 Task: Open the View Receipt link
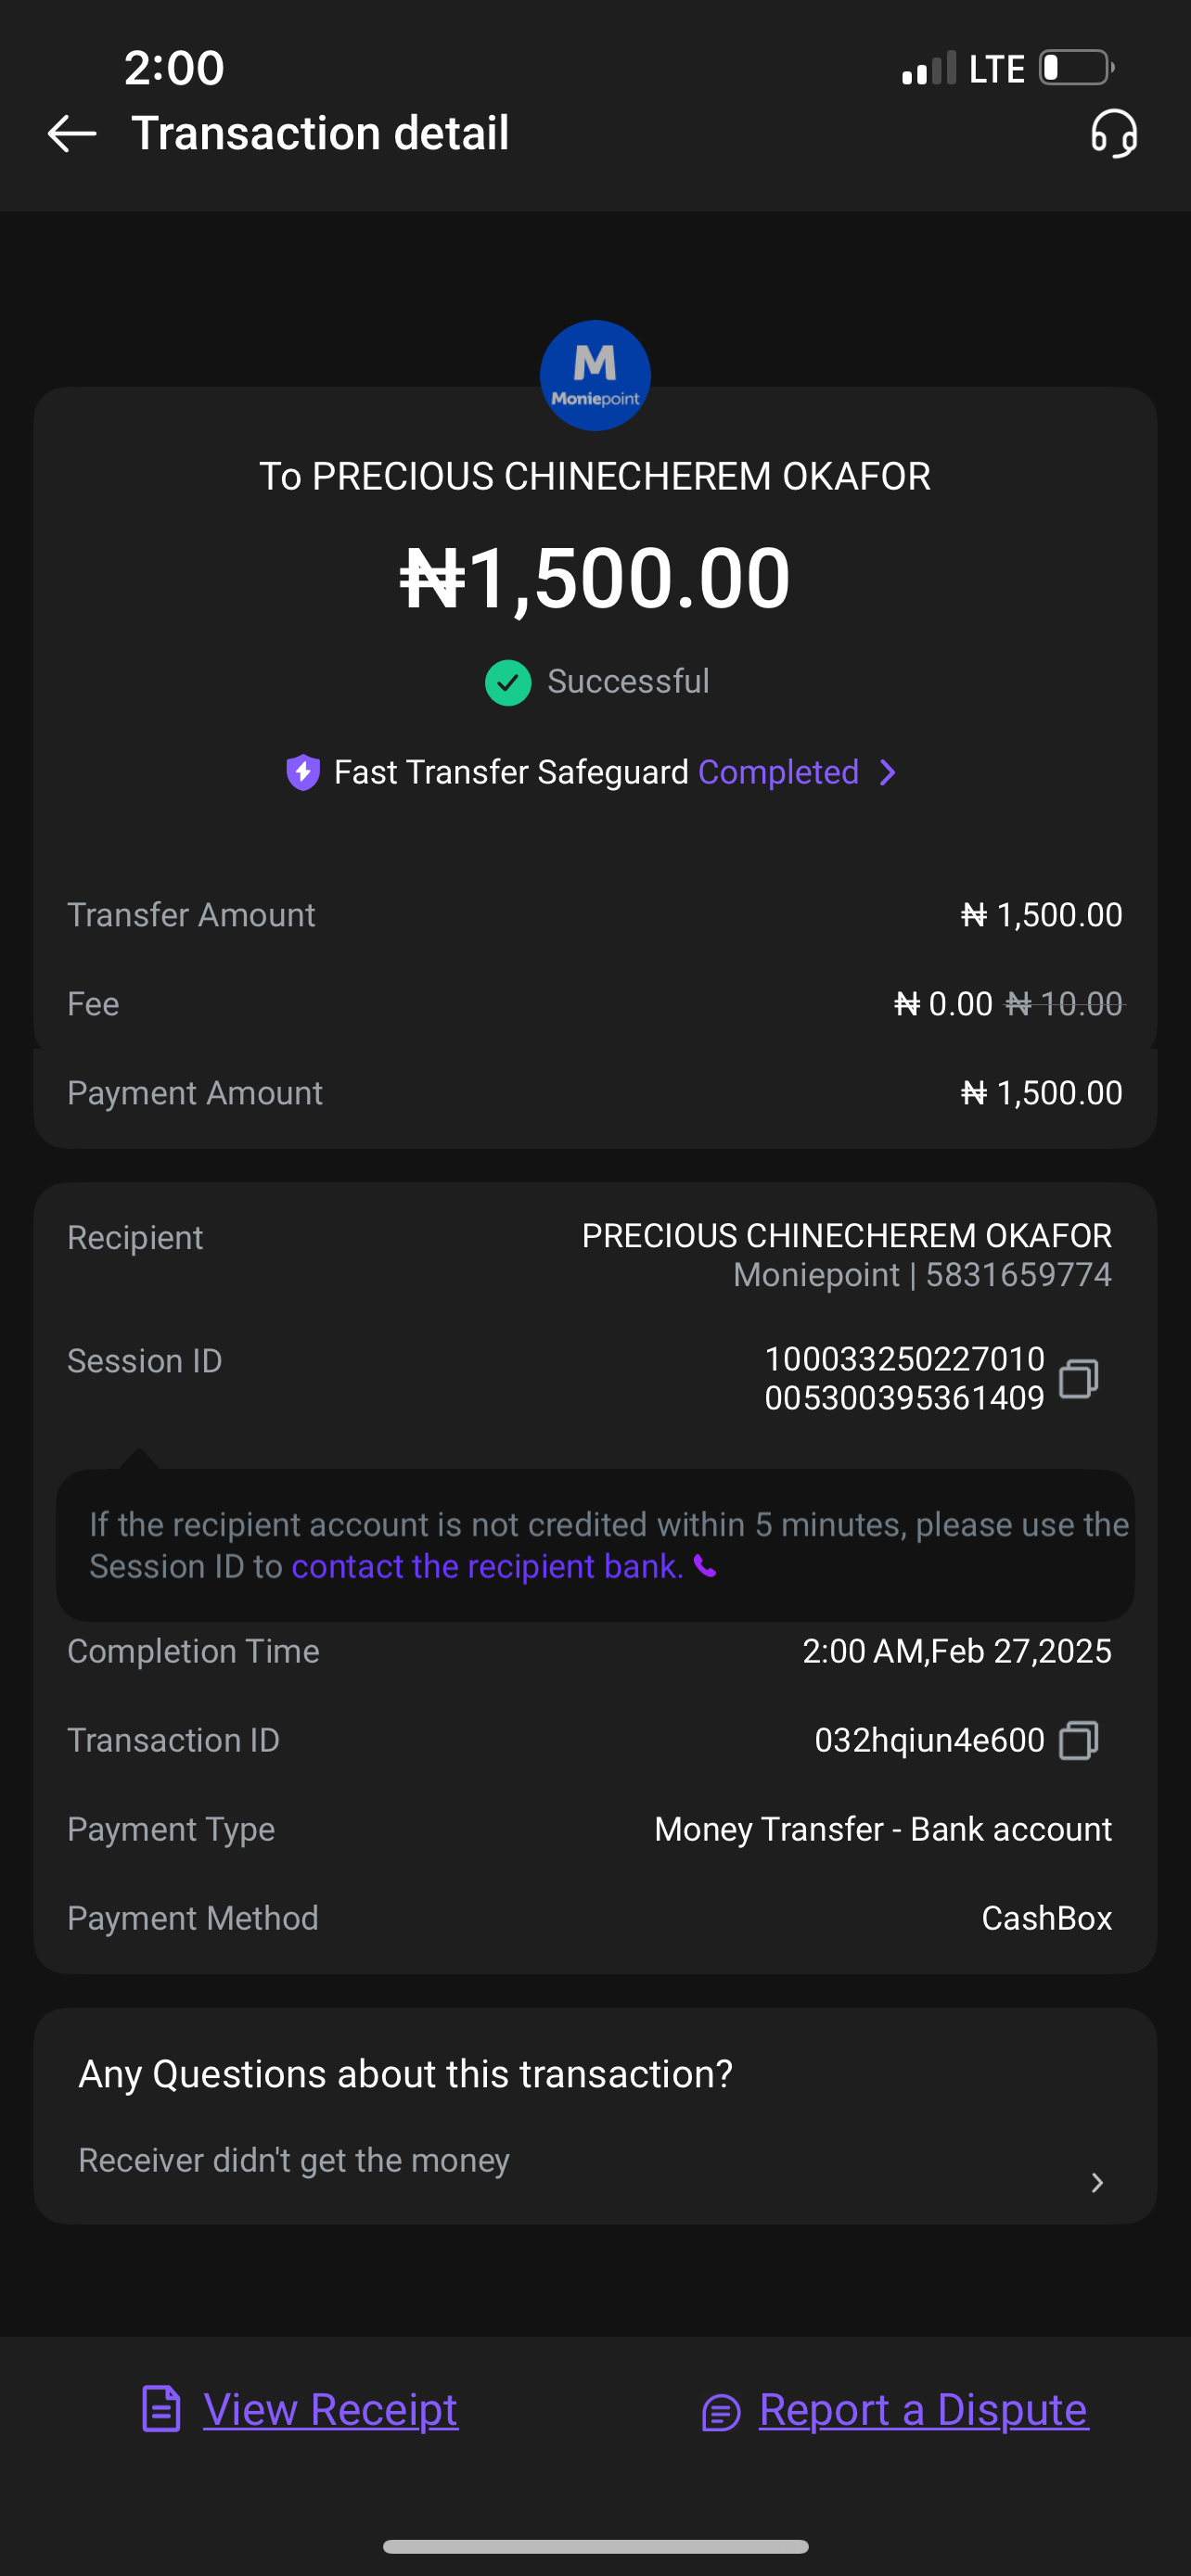[330, 2409]
